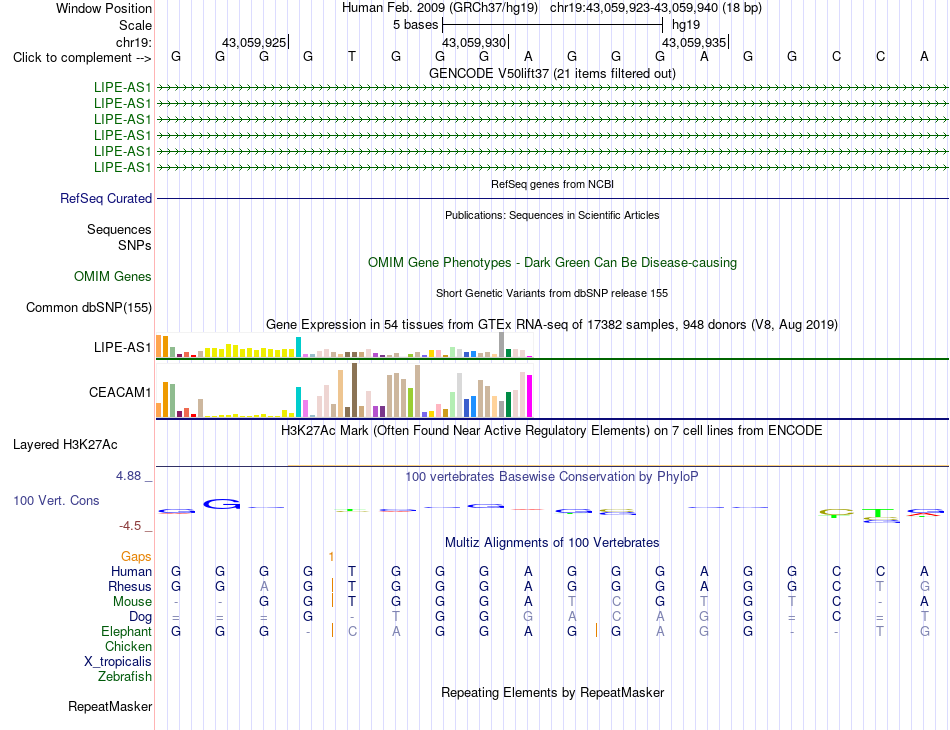Open 'Multiz Alignments of 100 Vertebrates' title
The height and width of the screenshot is (730, 950).
coord(552,543)
